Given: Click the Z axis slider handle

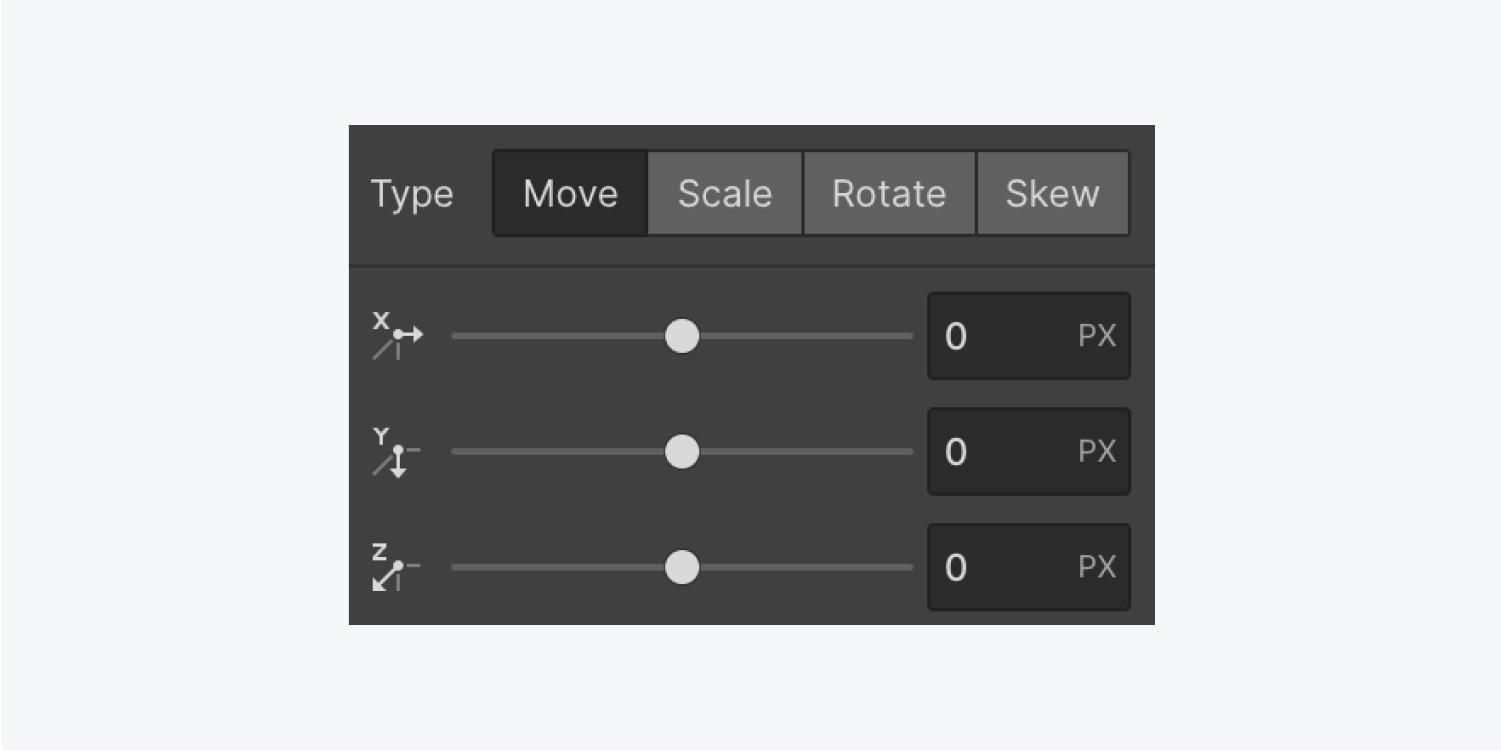Looking at the screenshot, I should click(682, 567).
